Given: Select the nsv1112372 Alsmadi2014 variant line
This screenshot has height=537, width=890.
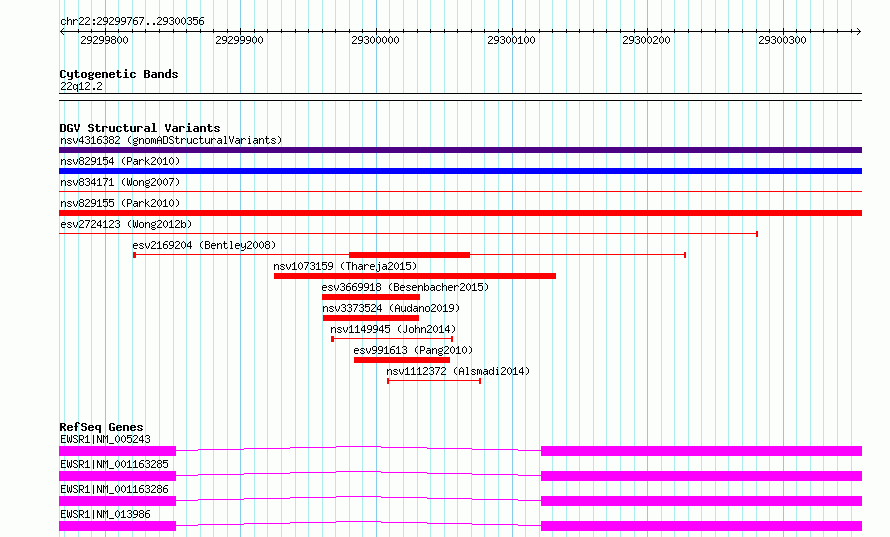Looking at the screenshot, I should [434, 381].
